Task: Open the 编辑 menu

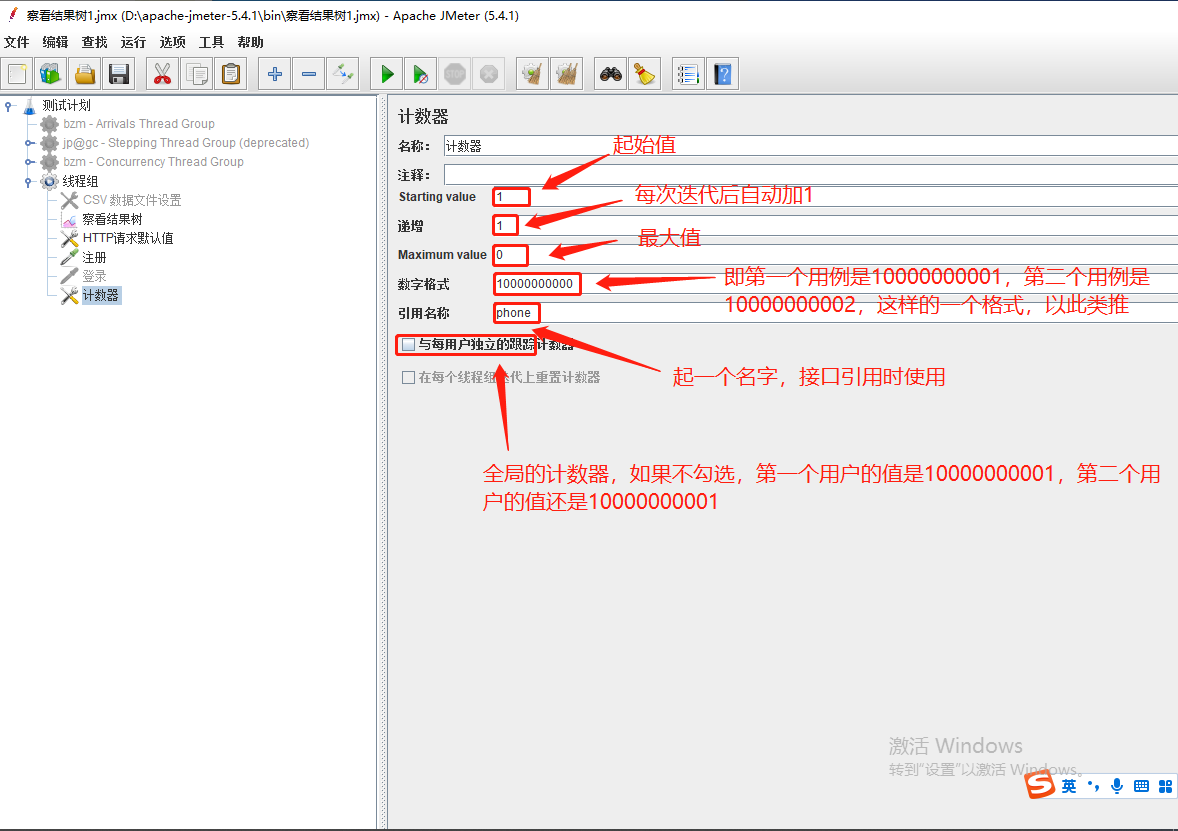Action: [56, 42]
